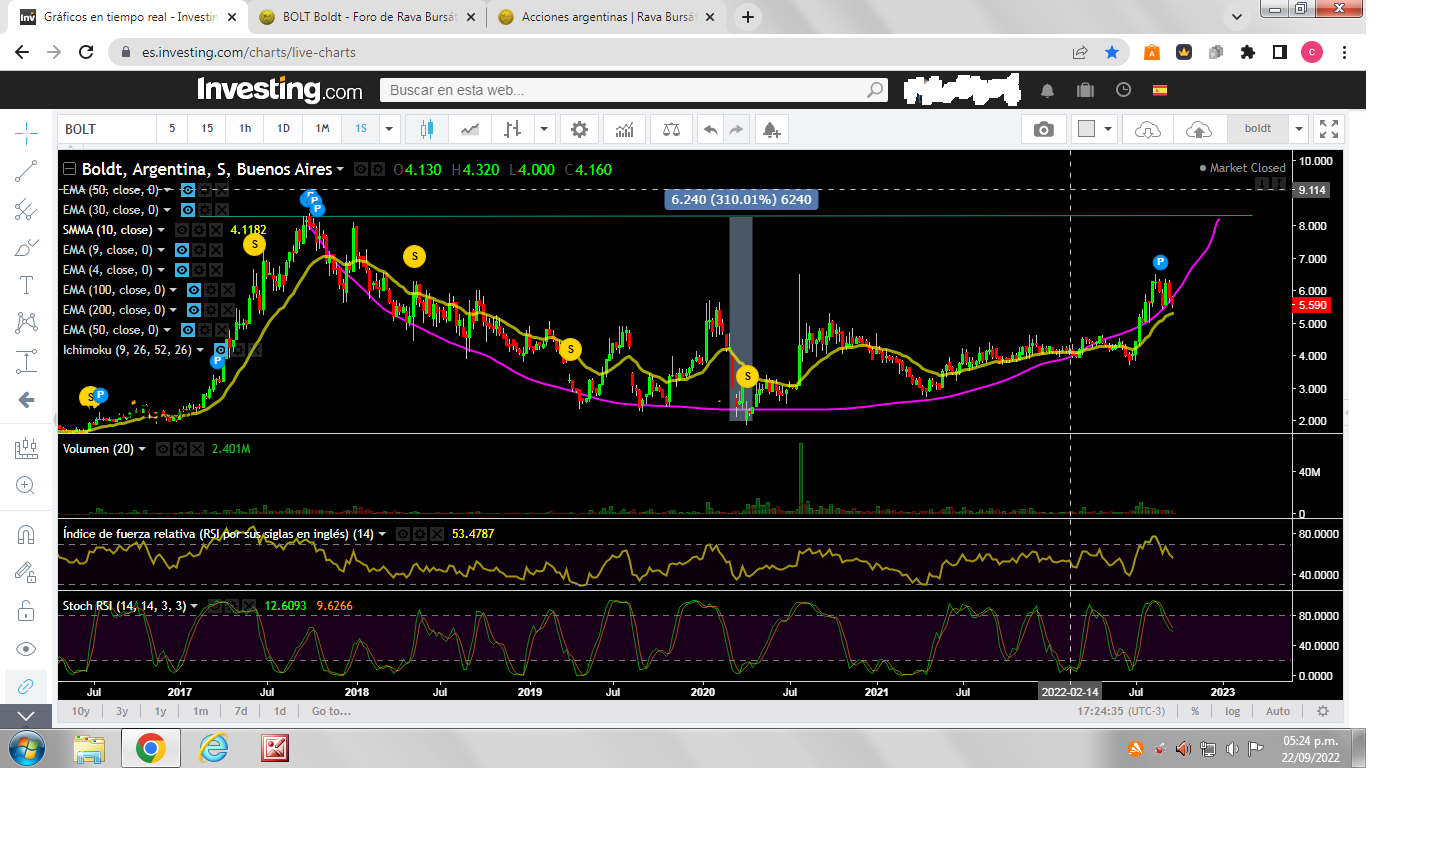The height and width of the screenshot is (856, 1440).
Task: Toggle visibility of EMA (200, close, 0)
Action: [193, 310]
